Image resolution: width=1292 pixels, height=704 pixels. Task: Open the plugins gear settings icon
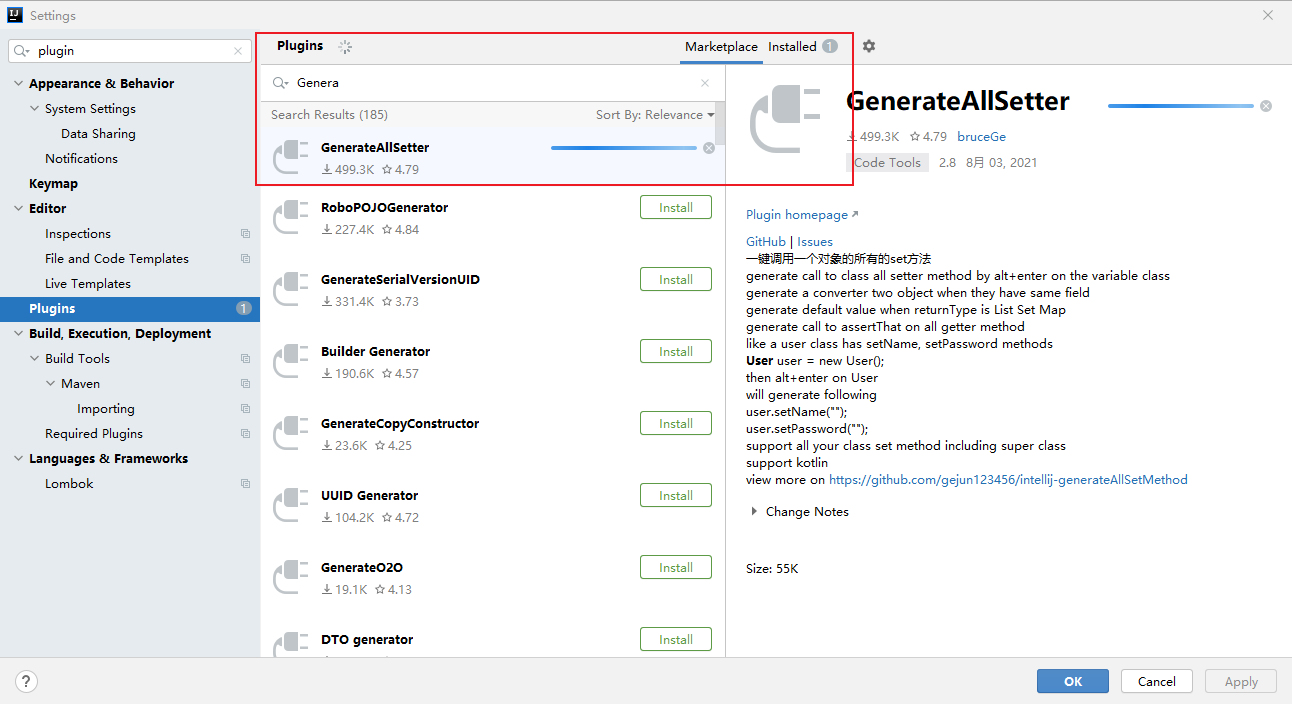click(869, 46)
